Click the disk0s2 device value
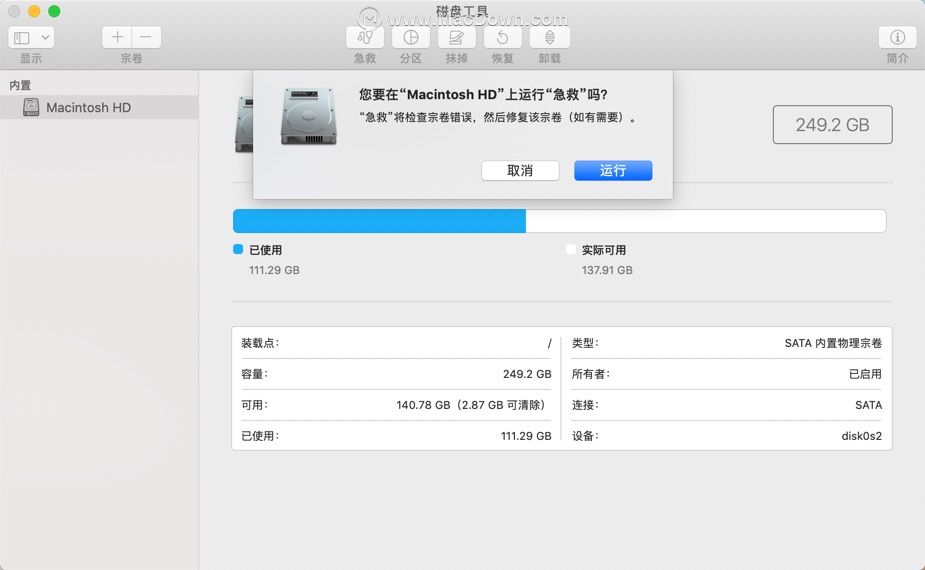This screenshot has width=925, height=570. [861, 436]
